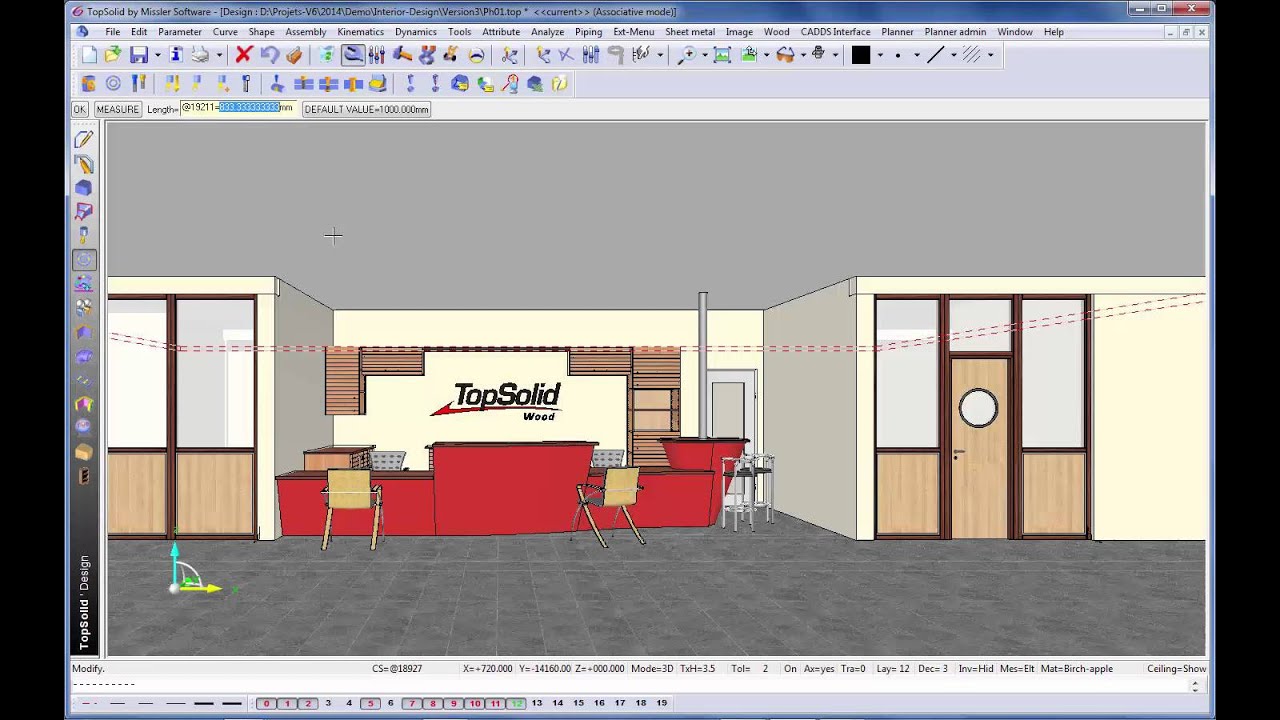This screenshot has height=720, width=1280.
Task: Click the sliders parameters icon next to hammer
Action: point(377,55)
